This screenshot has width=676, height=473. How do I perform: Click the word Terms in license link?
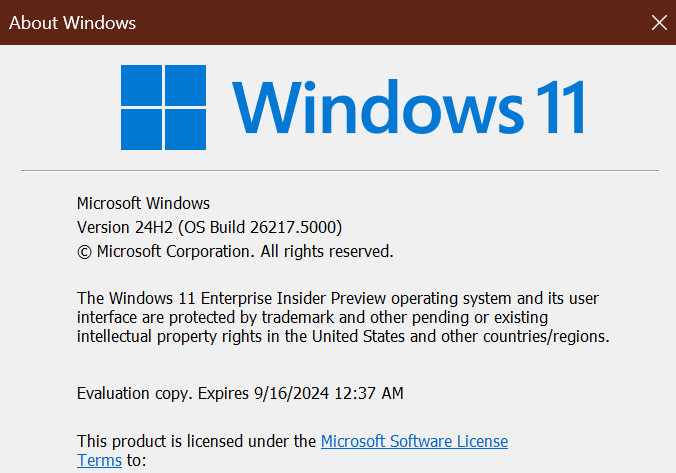tap(100, 460)
